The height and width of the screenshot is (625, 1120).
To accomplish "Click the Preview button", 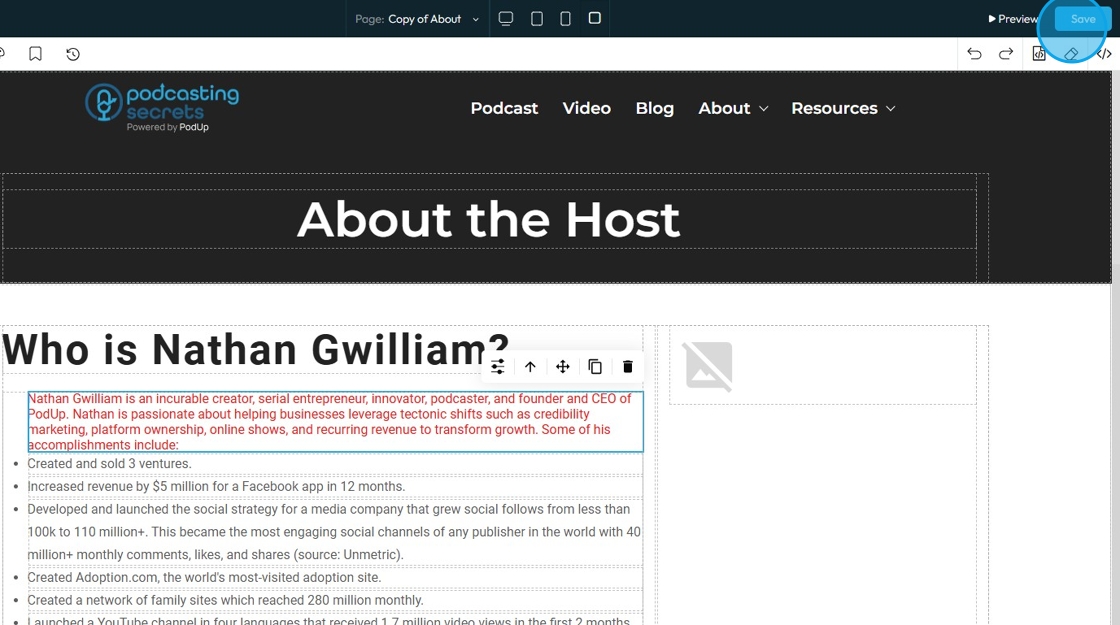I will coord(1013,19).
